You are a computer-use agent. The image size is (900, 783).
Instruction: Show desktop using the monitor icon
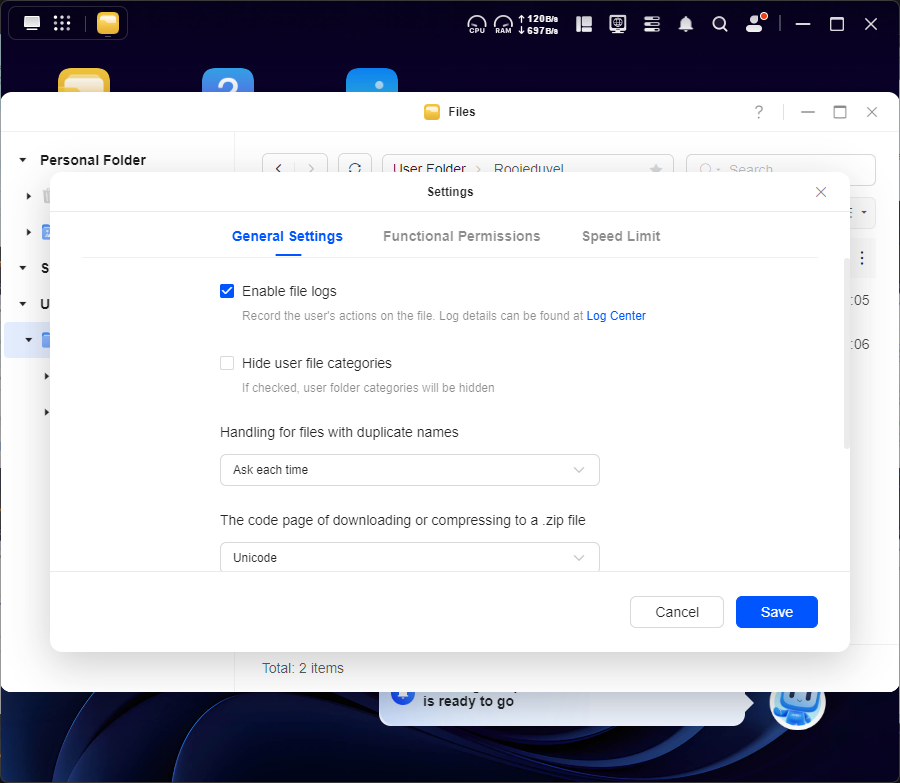point(32,23)
